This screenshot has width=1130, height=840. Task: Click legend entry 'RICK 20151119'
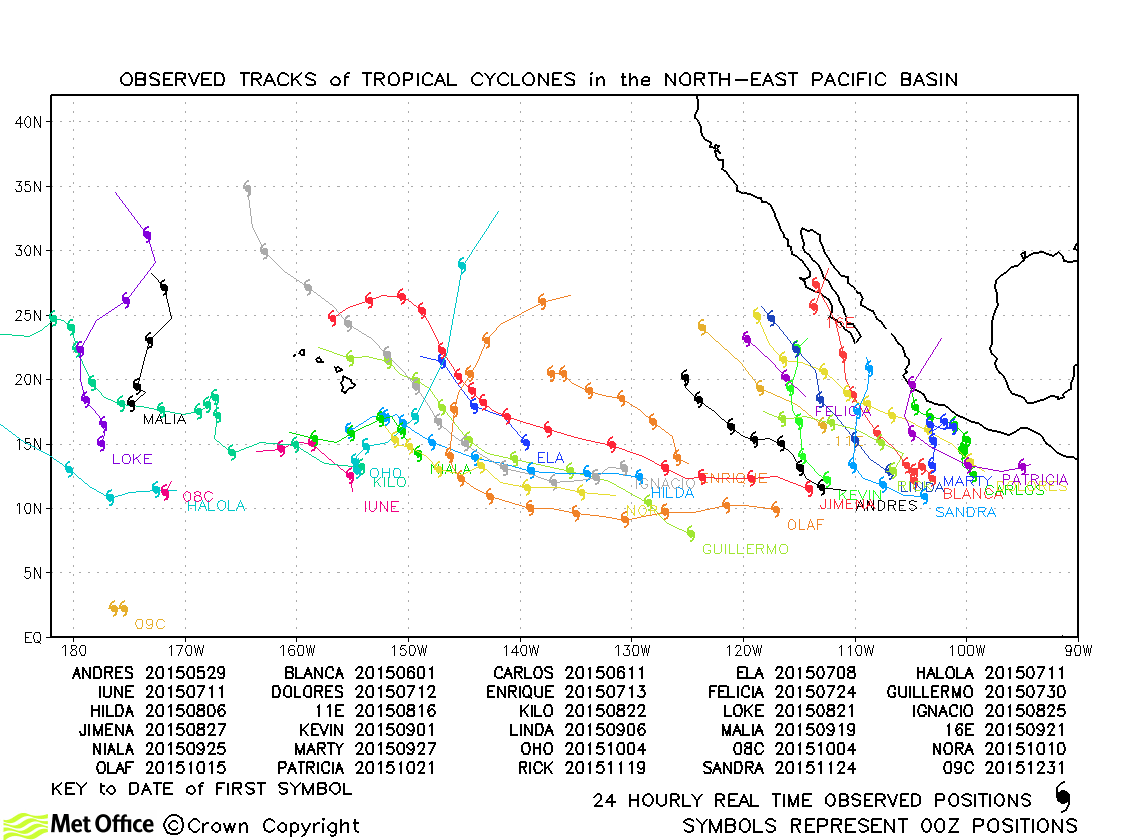(582, 768)
